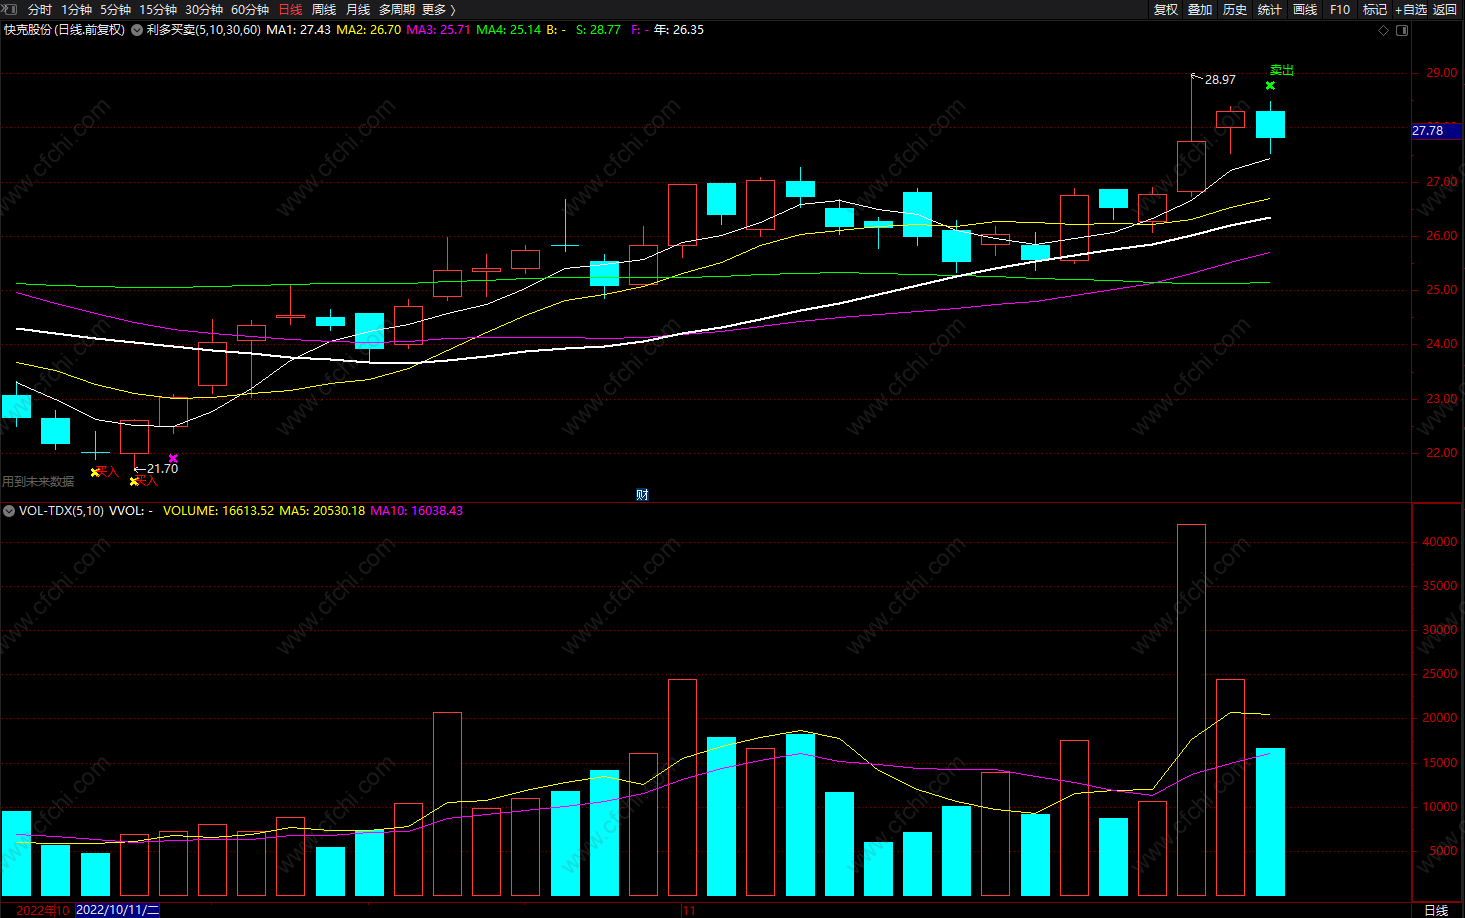Open the 画线 drawing tools
The height and width of the screenshot is (918, 1465).
[x=1305, y=9]
